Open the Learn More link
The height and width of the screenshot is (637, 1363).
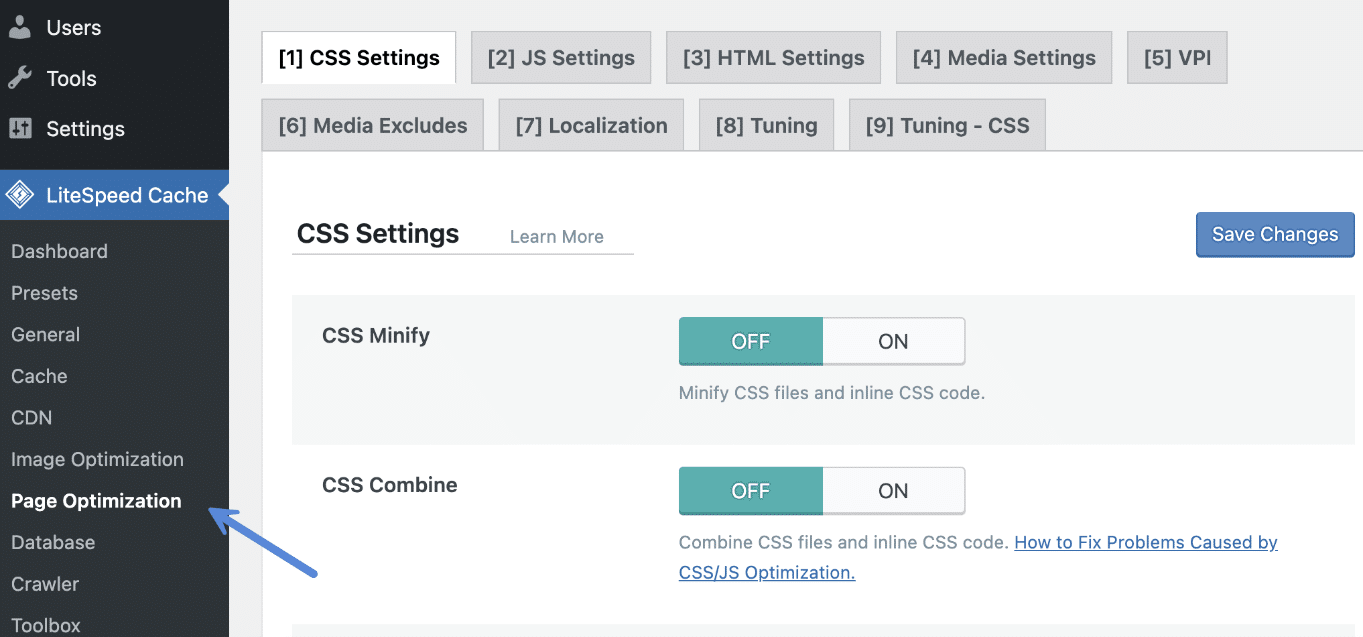pyautogui.click(x=556, y=236)
